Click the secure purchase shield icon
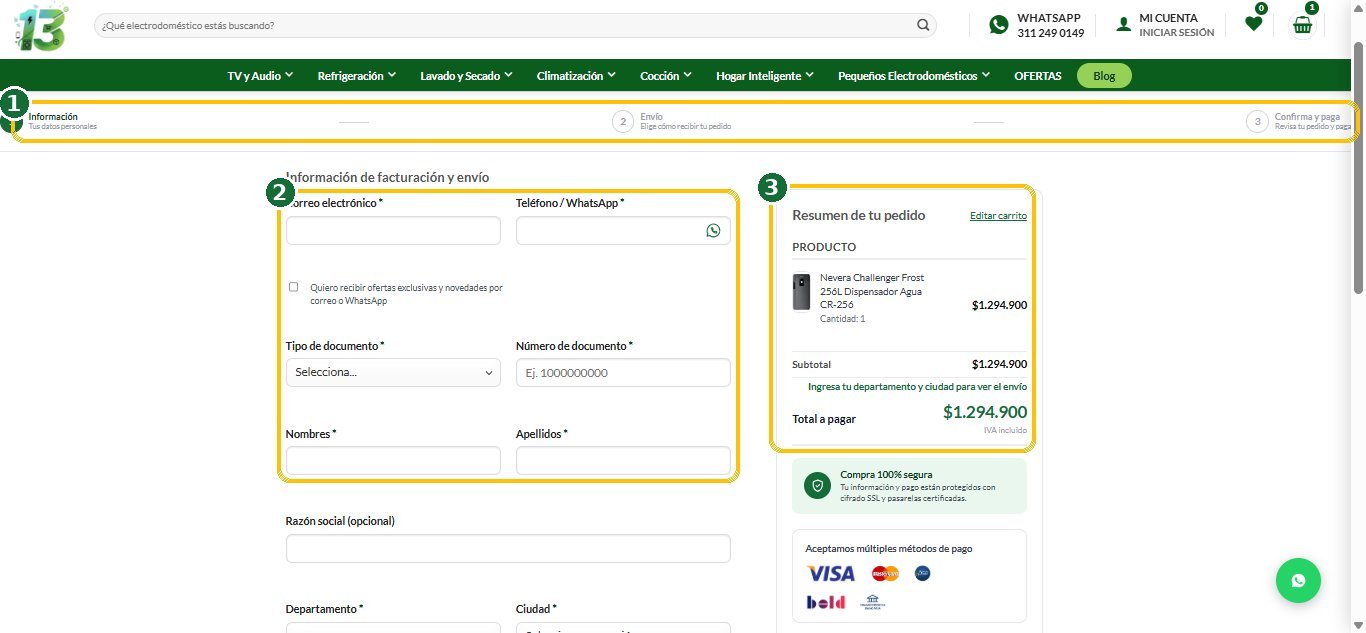 tap(817, 486)
